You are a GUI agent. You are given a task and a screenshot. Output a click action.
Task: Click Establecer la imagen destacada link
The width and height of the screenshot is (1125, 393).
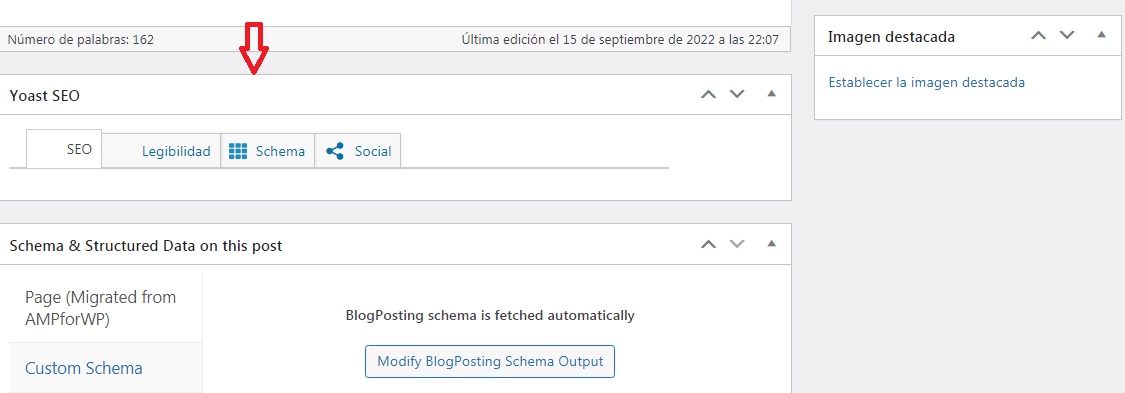(x=926, y=82)
